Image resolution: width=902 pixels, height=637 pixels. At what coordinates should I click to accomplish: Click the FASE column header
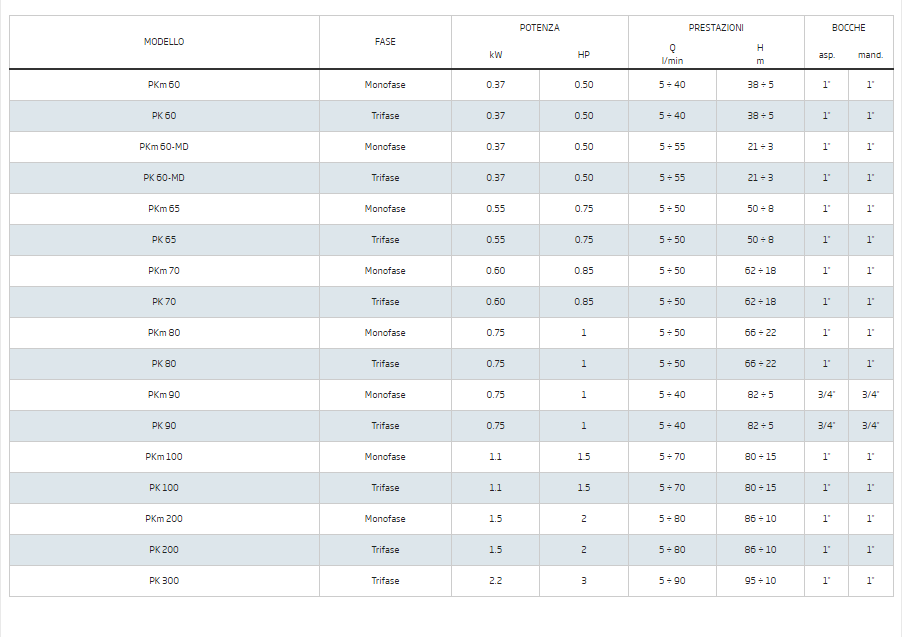point(385,42)
